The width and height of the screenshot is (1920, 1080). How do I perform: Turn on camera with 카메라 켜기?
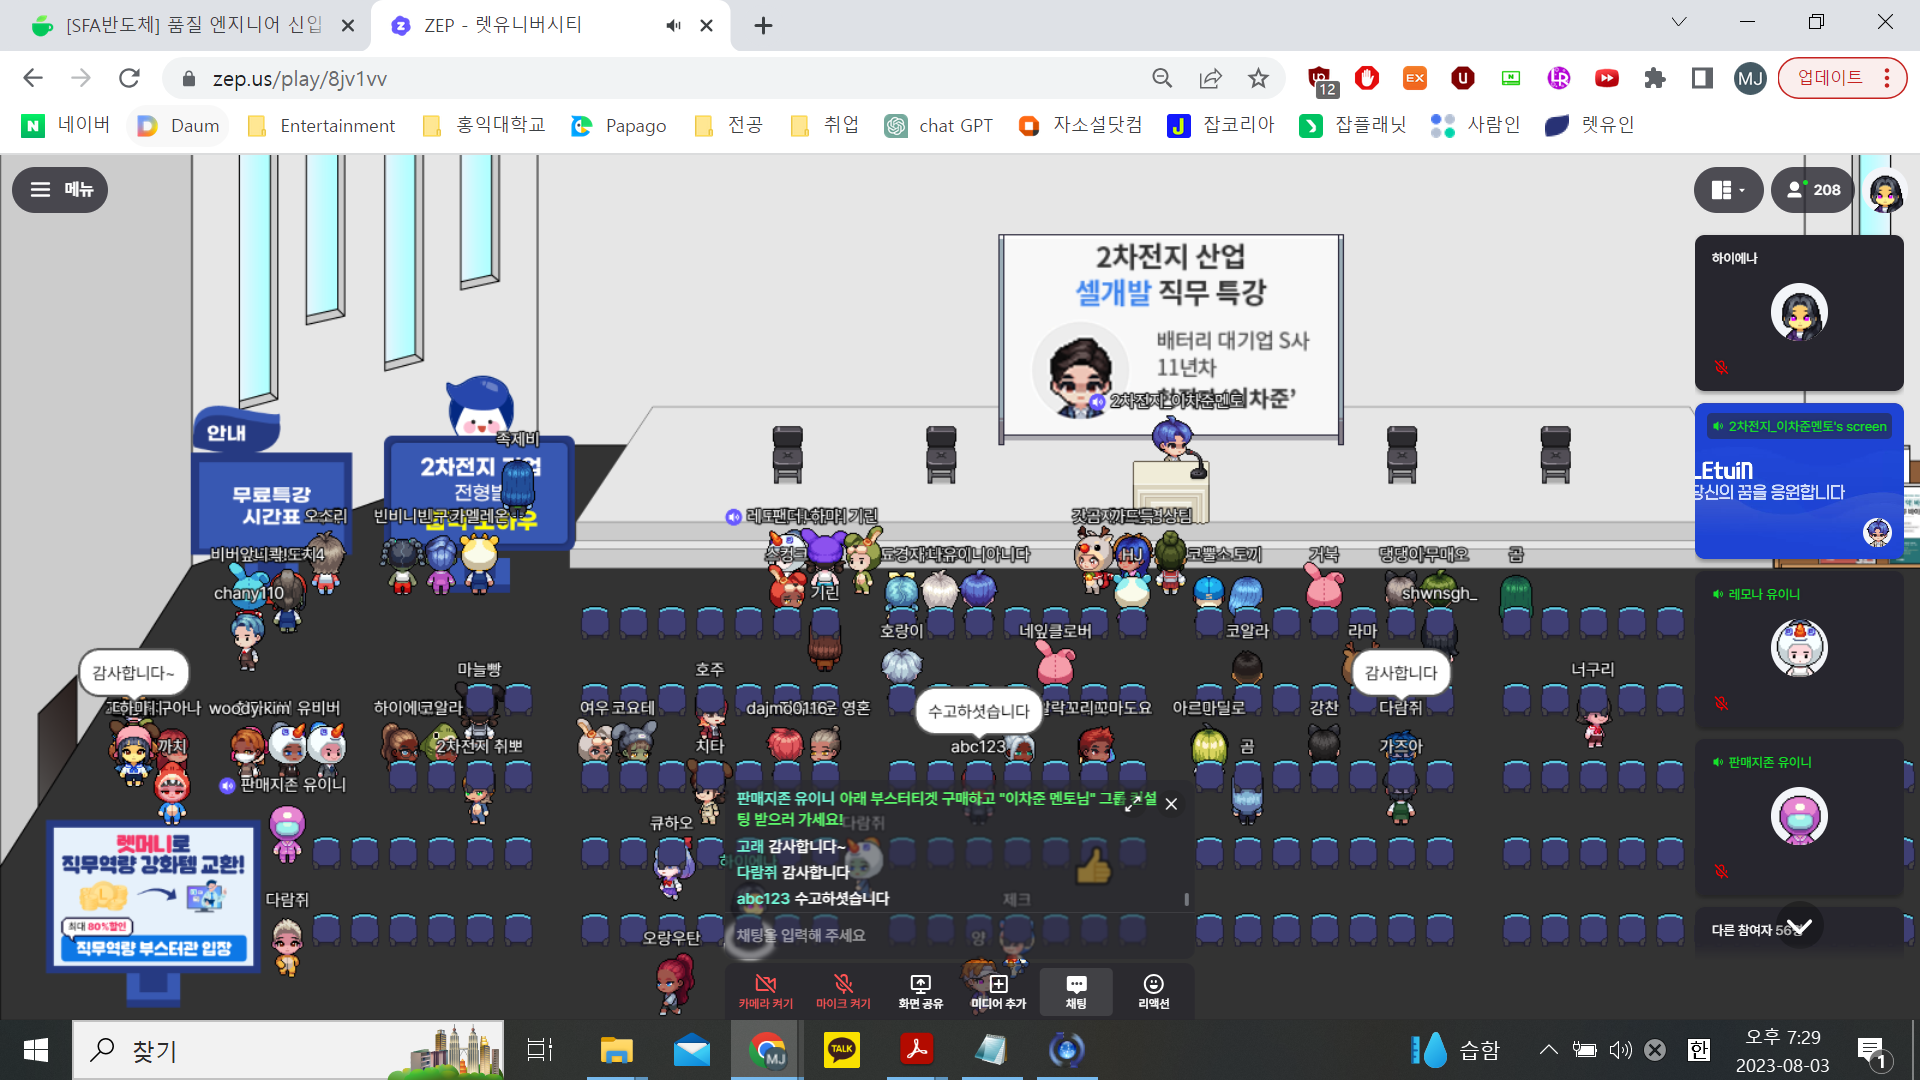765,991
